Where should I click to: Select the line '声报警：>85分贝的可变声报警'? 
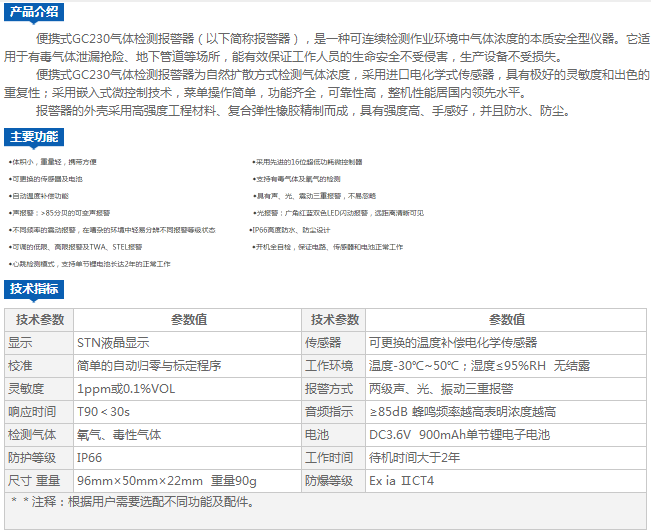pyautogui.click(x=59, y=213)
